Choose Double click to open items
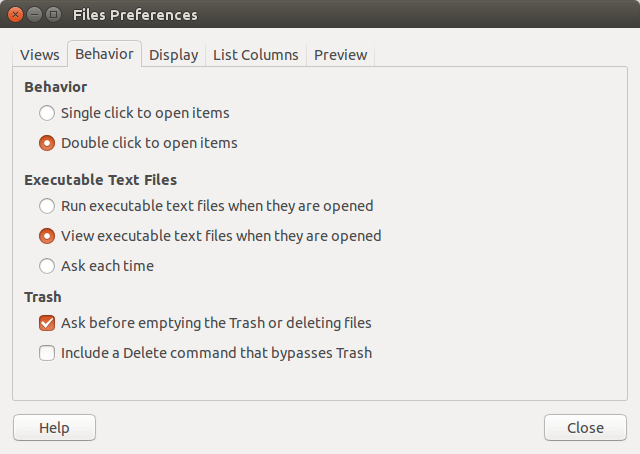The width and height of the screenshot is (640, 454). coord(47,143)
